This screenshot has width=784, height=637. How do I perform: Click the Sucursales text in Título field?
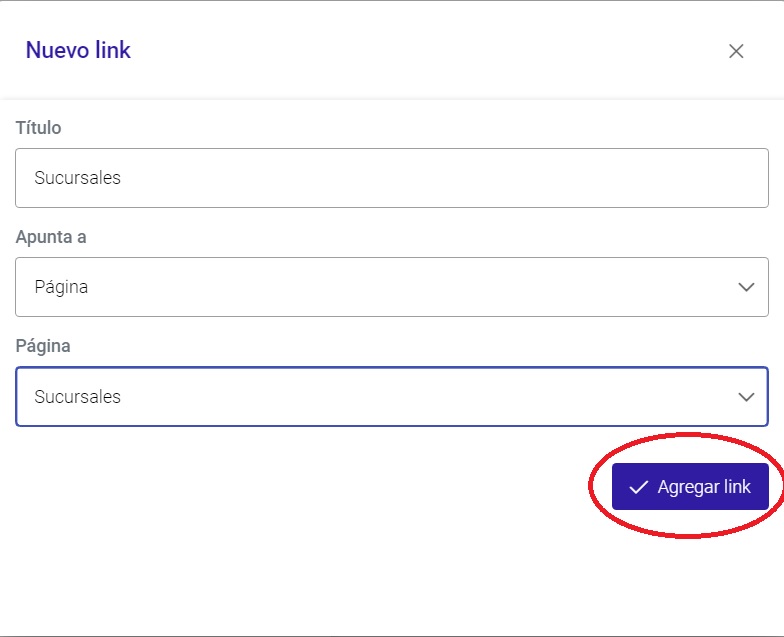point(78,178)
